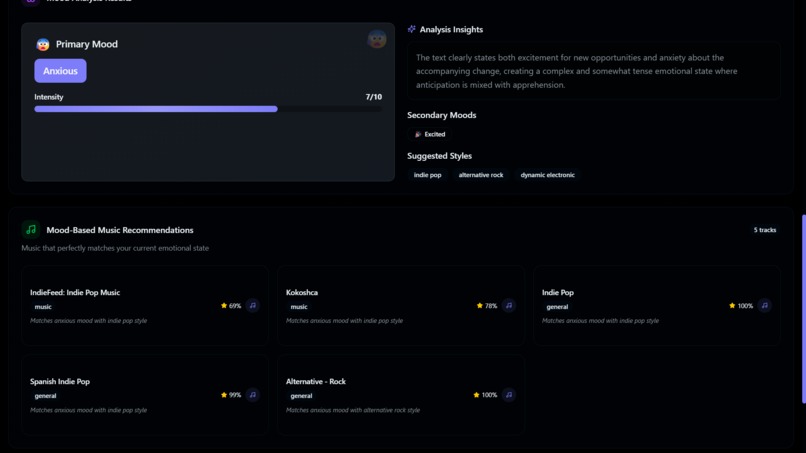The width and height of the screenshot is (806, 453).
Task: Click the intensity progress bar
Action: pos(208,109)
